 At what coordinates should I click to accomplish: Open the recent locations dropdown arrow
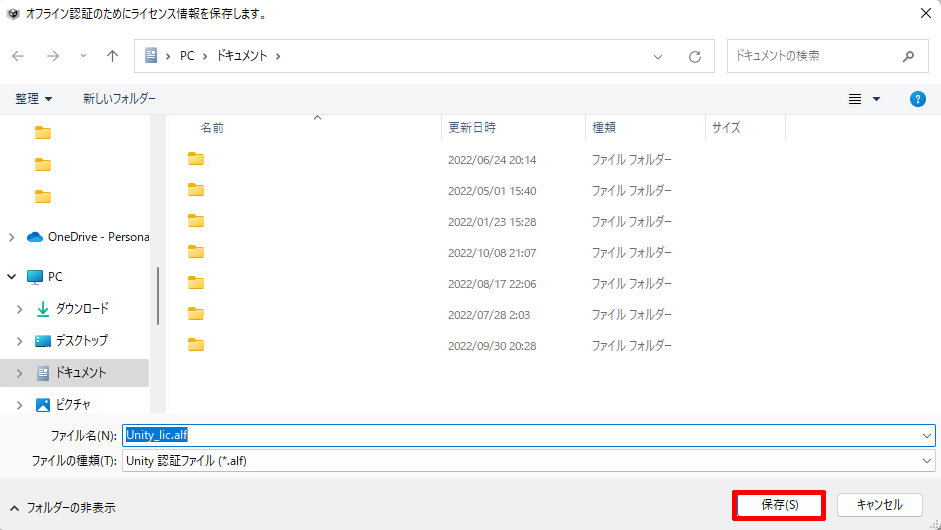coord(83,56)
